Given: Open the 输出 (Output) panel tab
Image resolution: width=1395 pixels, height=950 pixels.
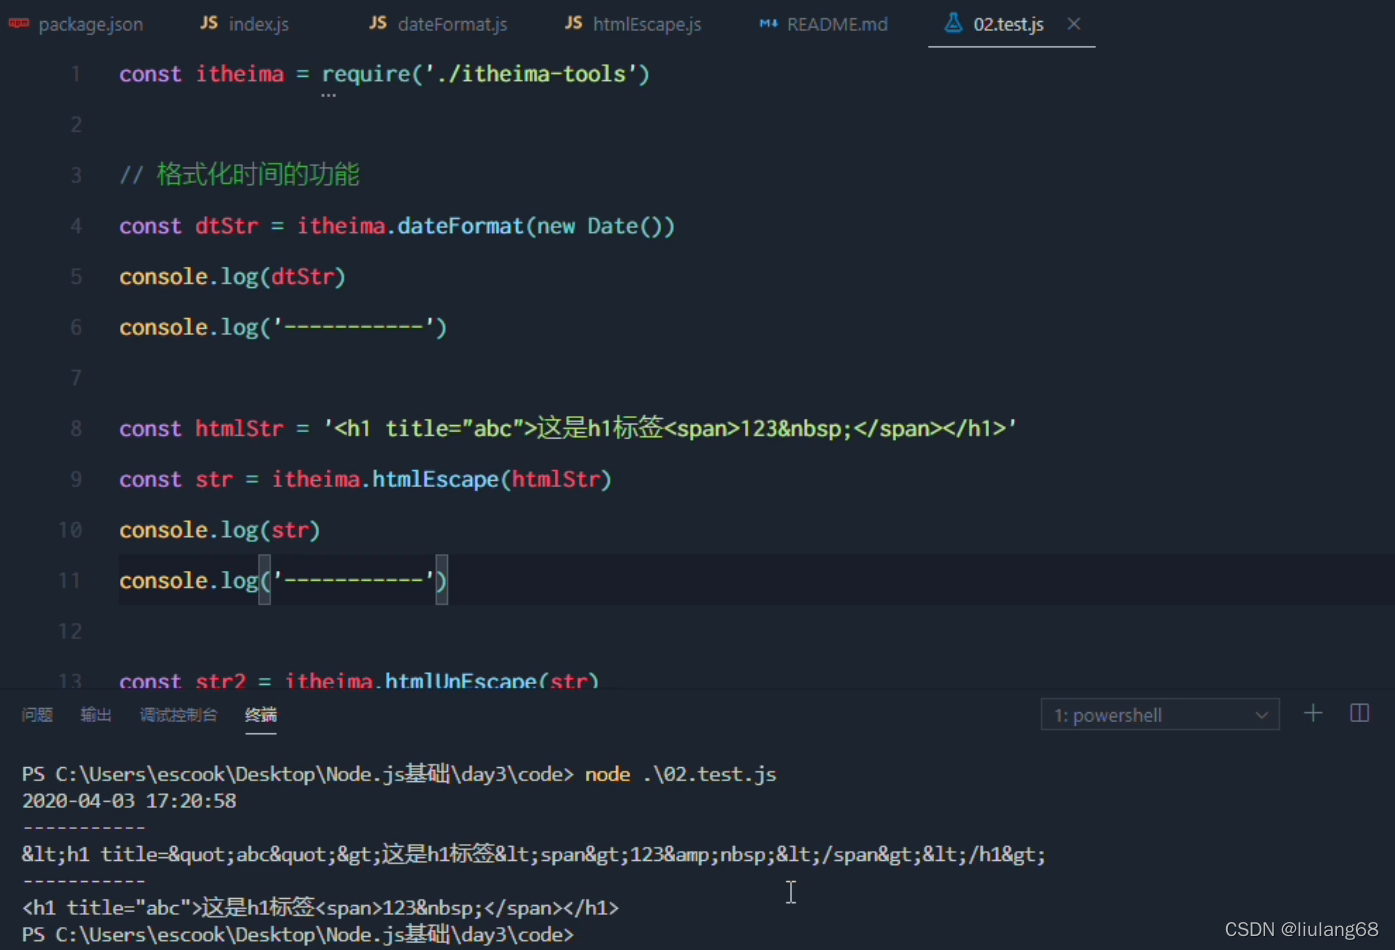Looking at the screenshot, I should point(96,715).
